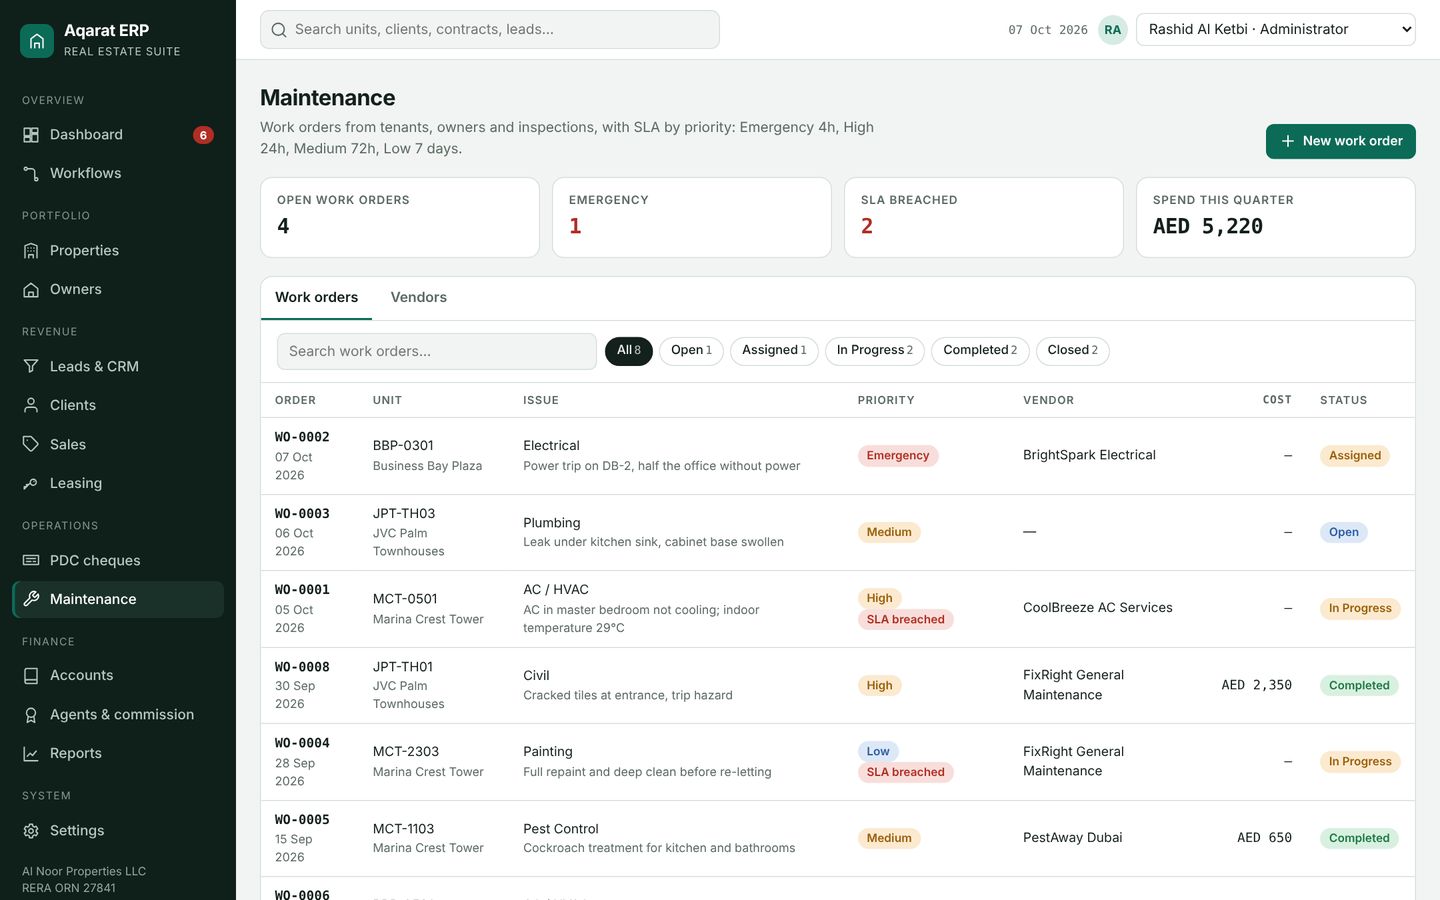
Task: Click the Clients person icon
Action: click(31, 406)
